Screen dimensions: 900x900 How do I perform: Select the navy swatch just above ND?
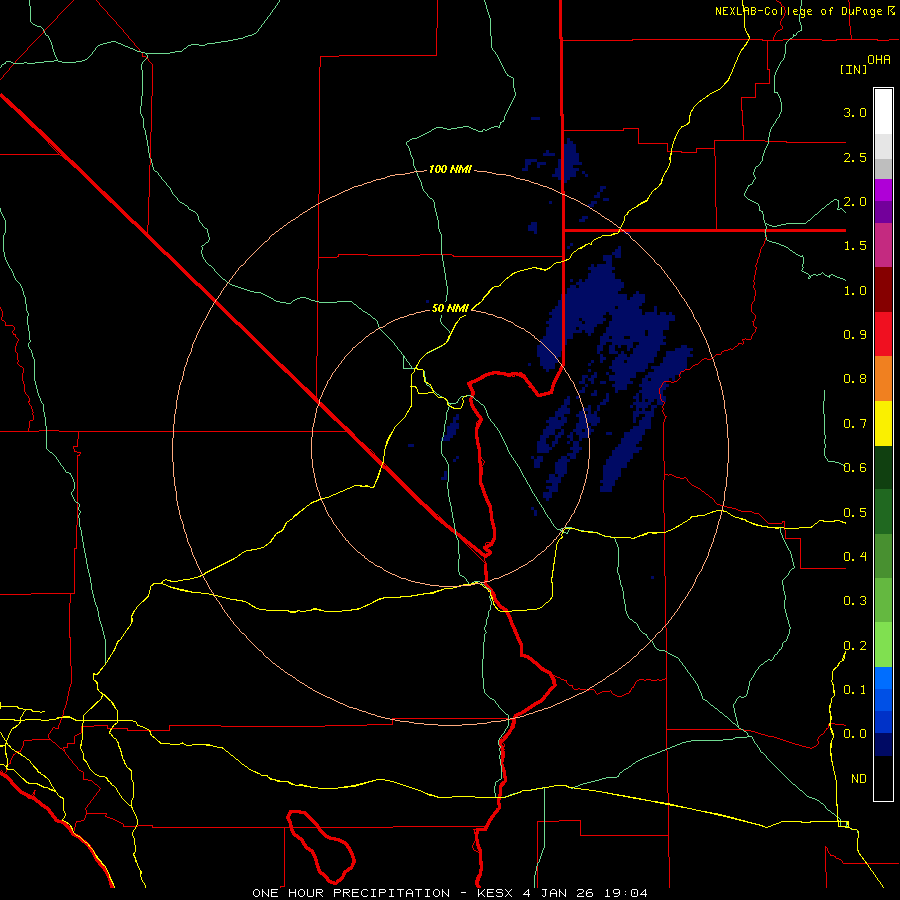(883, 744)
